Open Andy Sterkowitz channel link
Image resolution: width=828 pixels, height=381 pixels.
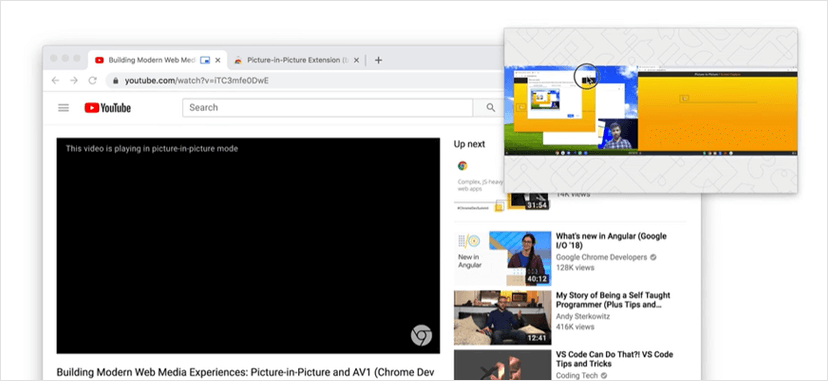(x=582, y=316)
